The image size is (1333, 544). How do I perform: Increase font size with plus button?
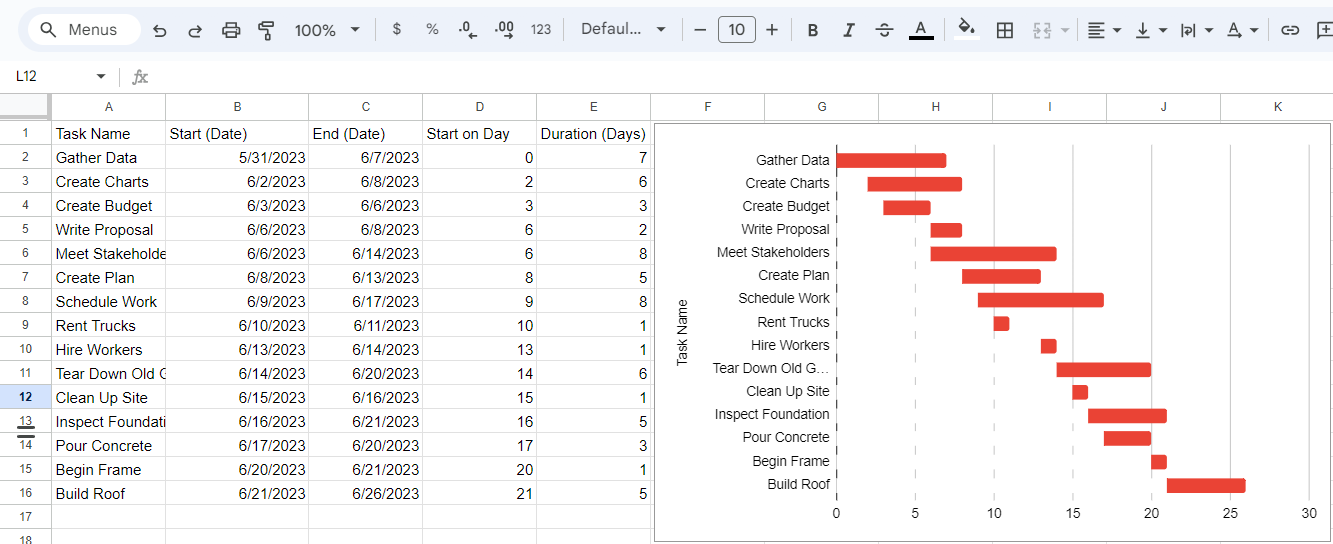click(x=772, y=30)
